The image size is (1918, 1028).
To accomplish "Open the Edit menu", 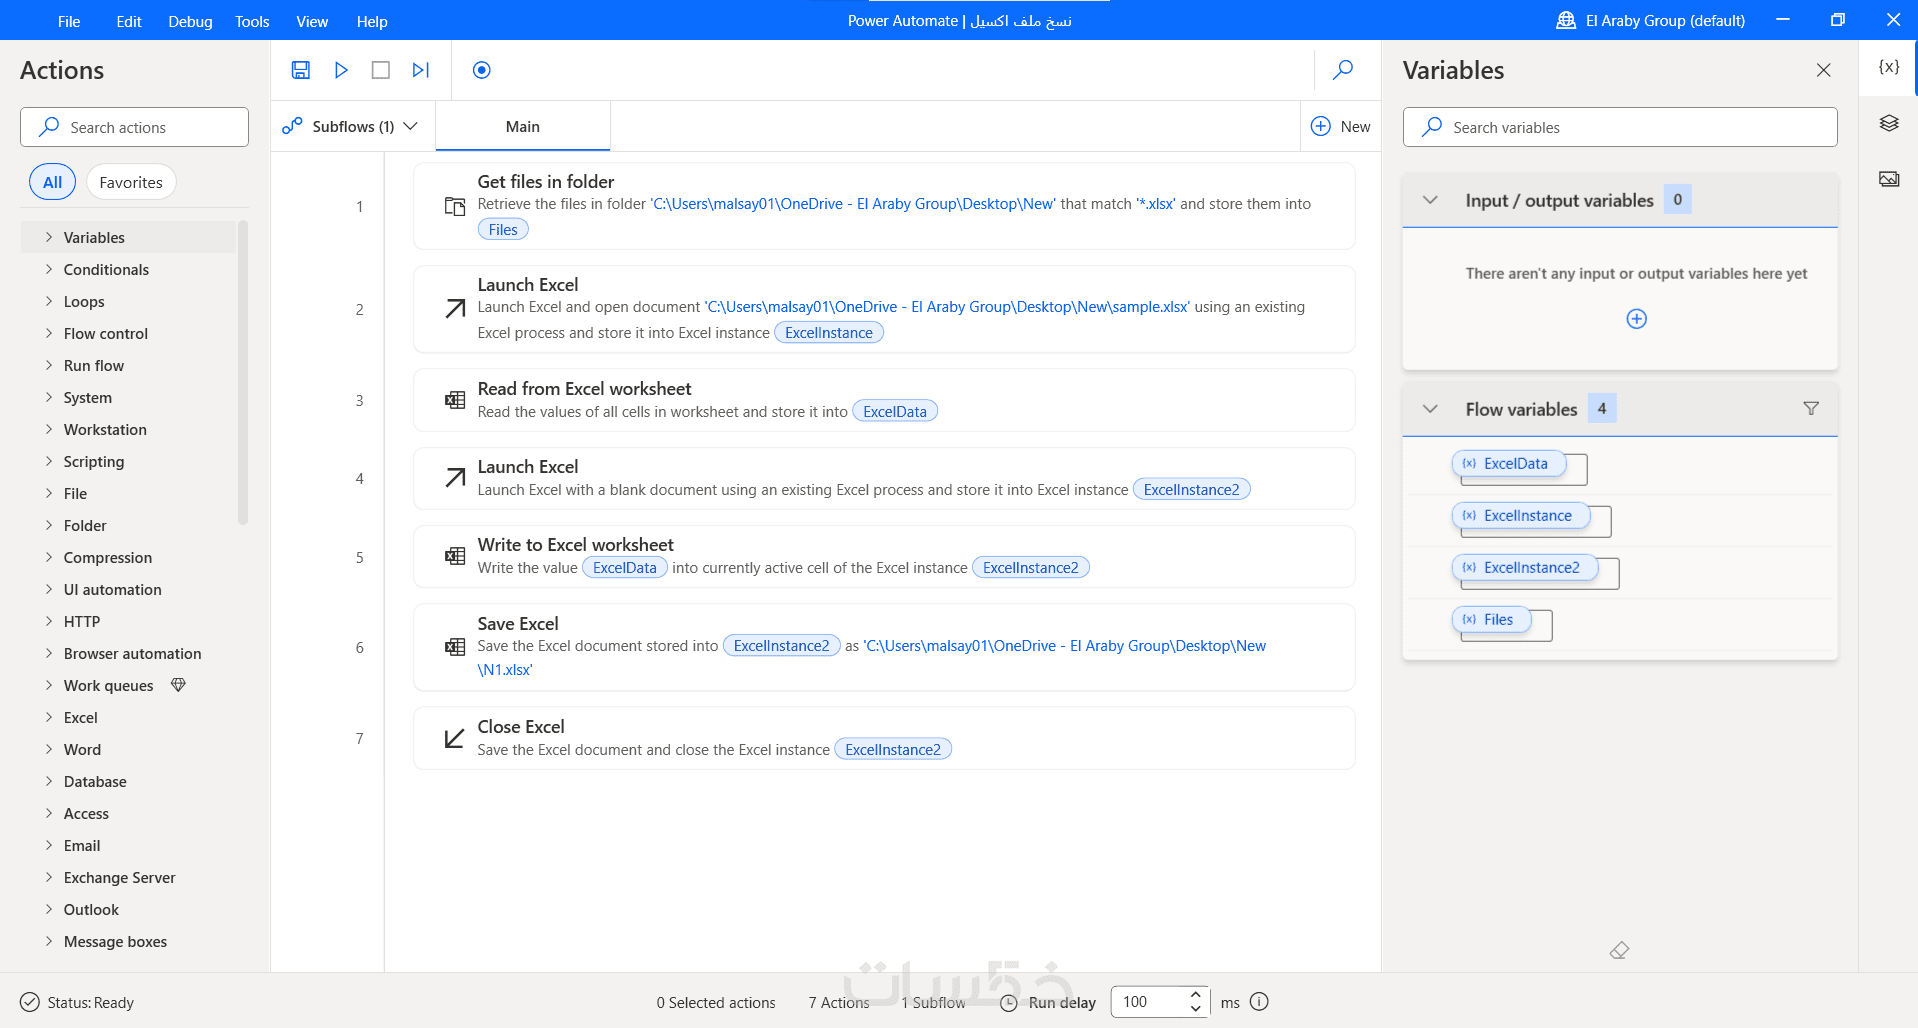I will (x=129, y=21).
